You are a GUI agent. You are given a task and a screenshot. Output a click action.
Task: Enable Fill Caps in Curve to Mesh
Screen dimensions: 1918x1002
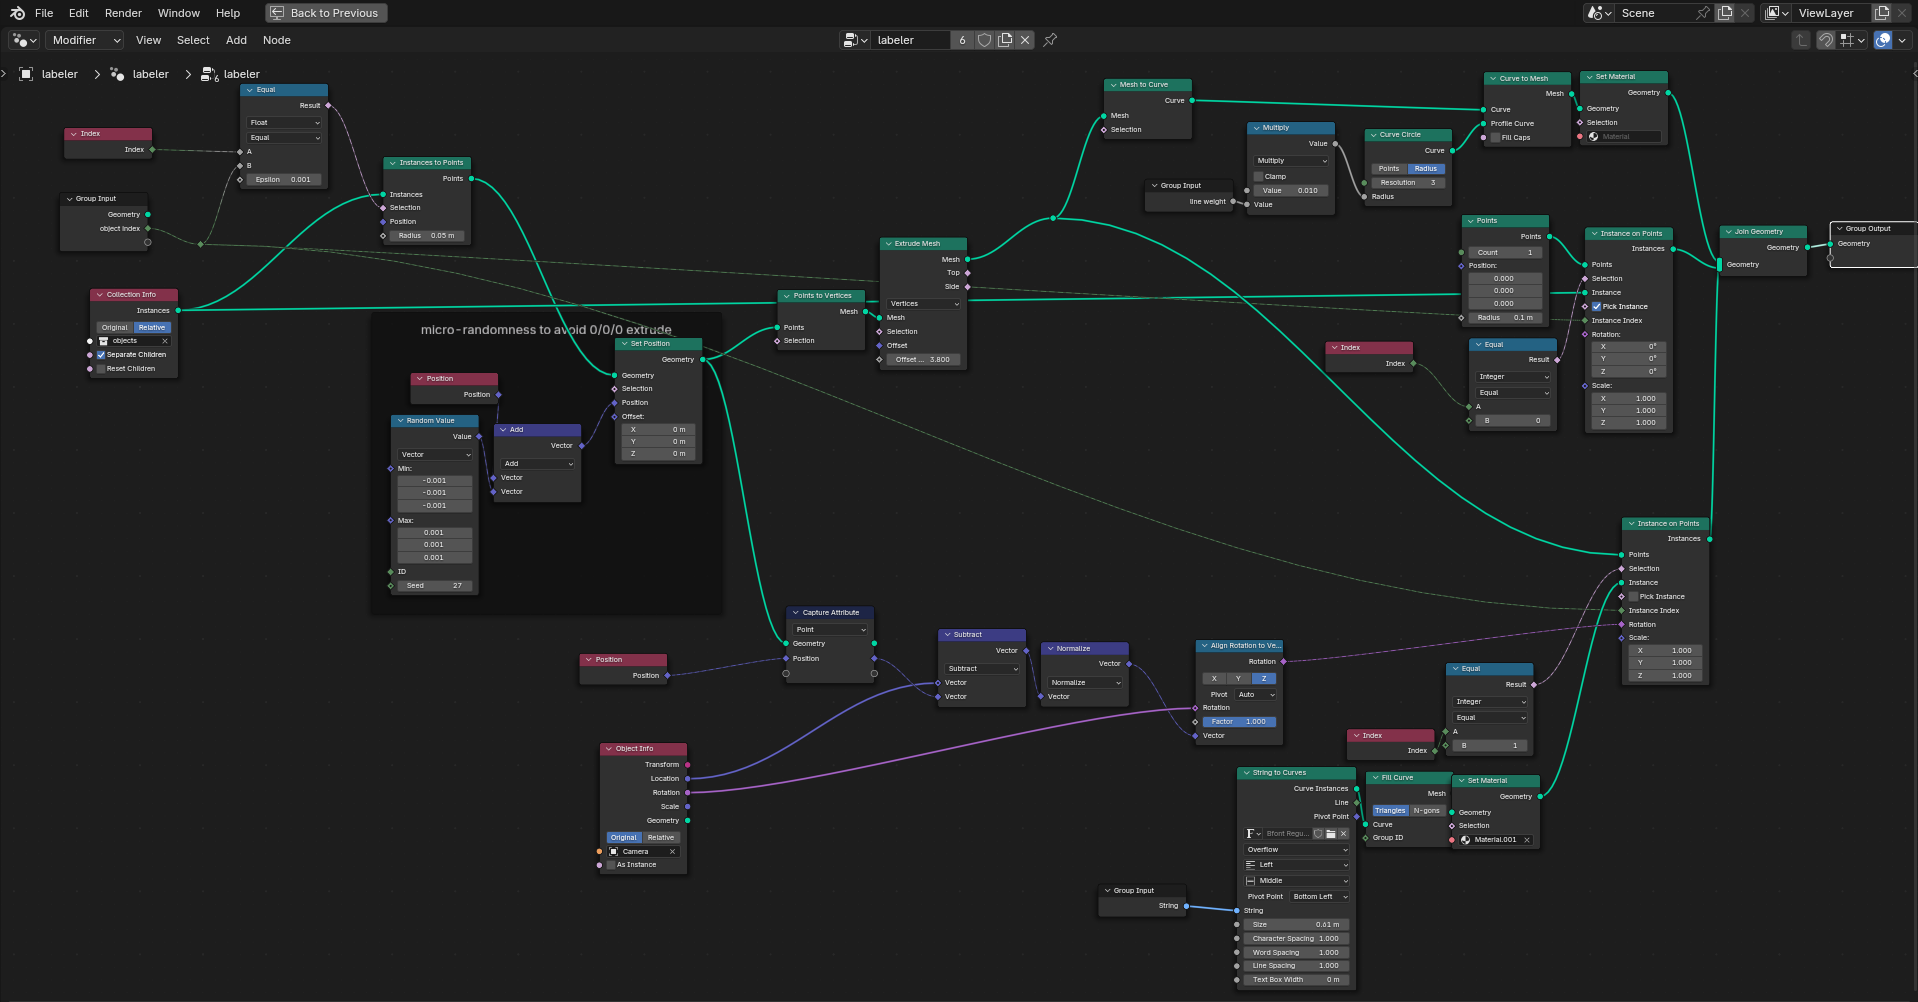click(x=1495, y=138)
